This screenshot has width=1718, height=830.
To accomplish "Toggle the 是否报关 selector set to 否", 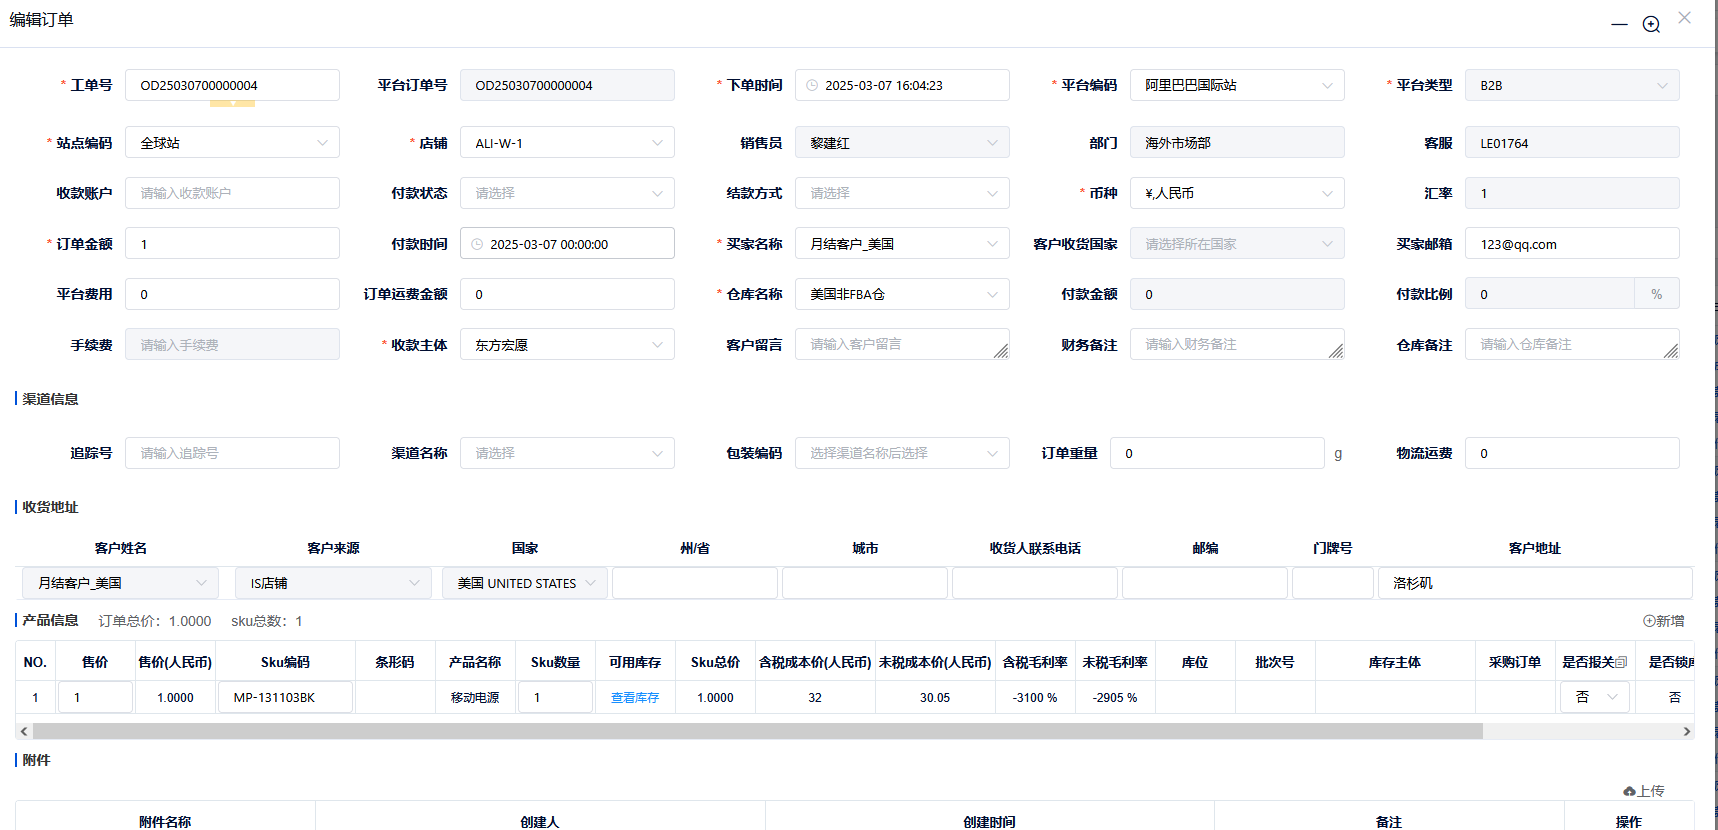I will (x=1594, y=697).
